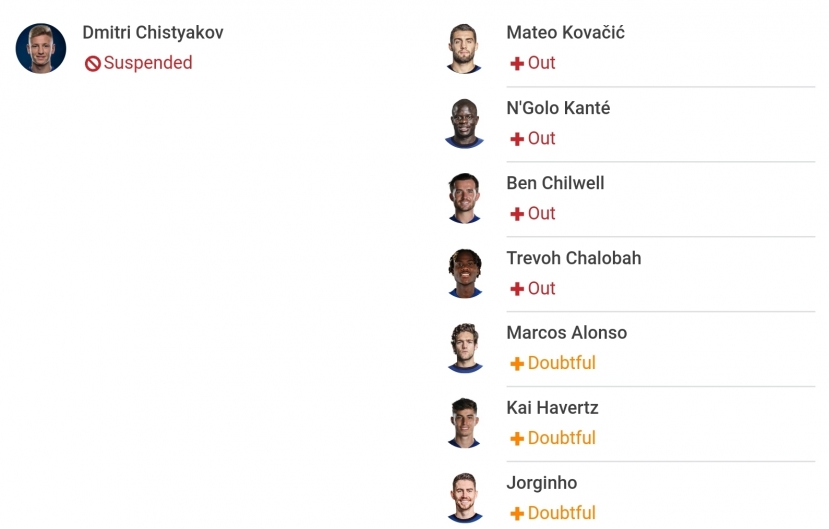This screenshot has height=529, width=829.
Task: Click the Suspended status text
Action: pos(148,63)
